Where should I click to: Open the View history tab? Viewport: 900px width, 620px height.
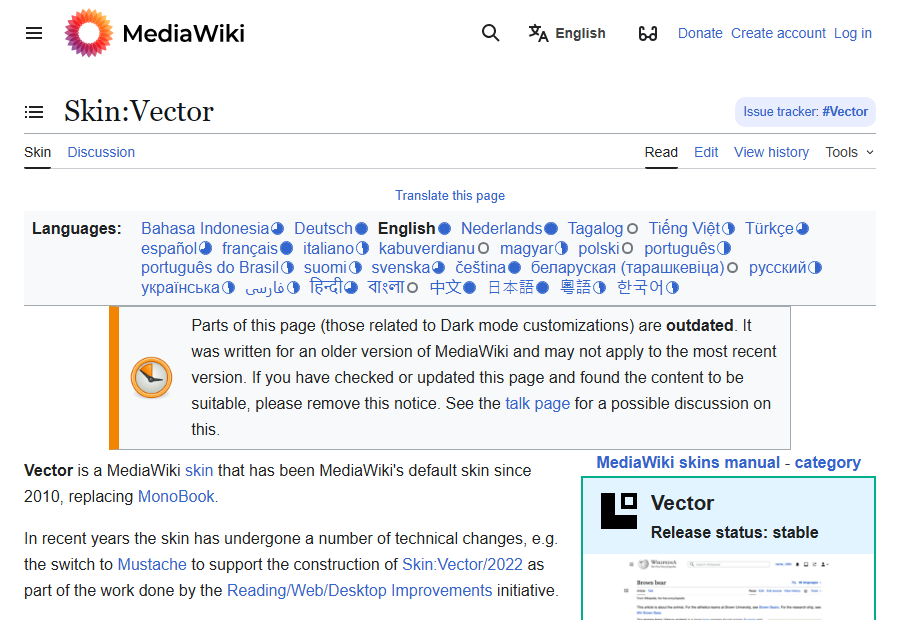(x=771, y=152)
